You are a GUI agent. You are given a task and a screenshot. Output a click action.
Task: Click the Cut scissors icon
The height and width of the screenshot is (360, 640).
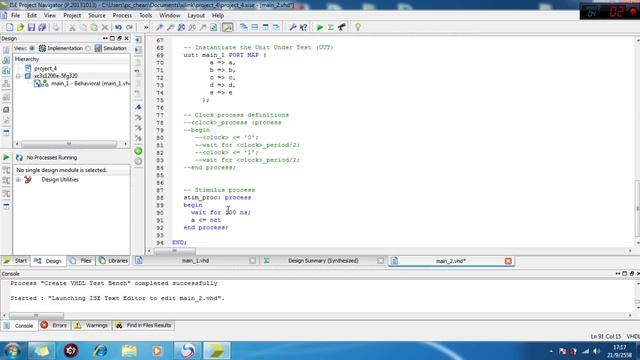72,27
